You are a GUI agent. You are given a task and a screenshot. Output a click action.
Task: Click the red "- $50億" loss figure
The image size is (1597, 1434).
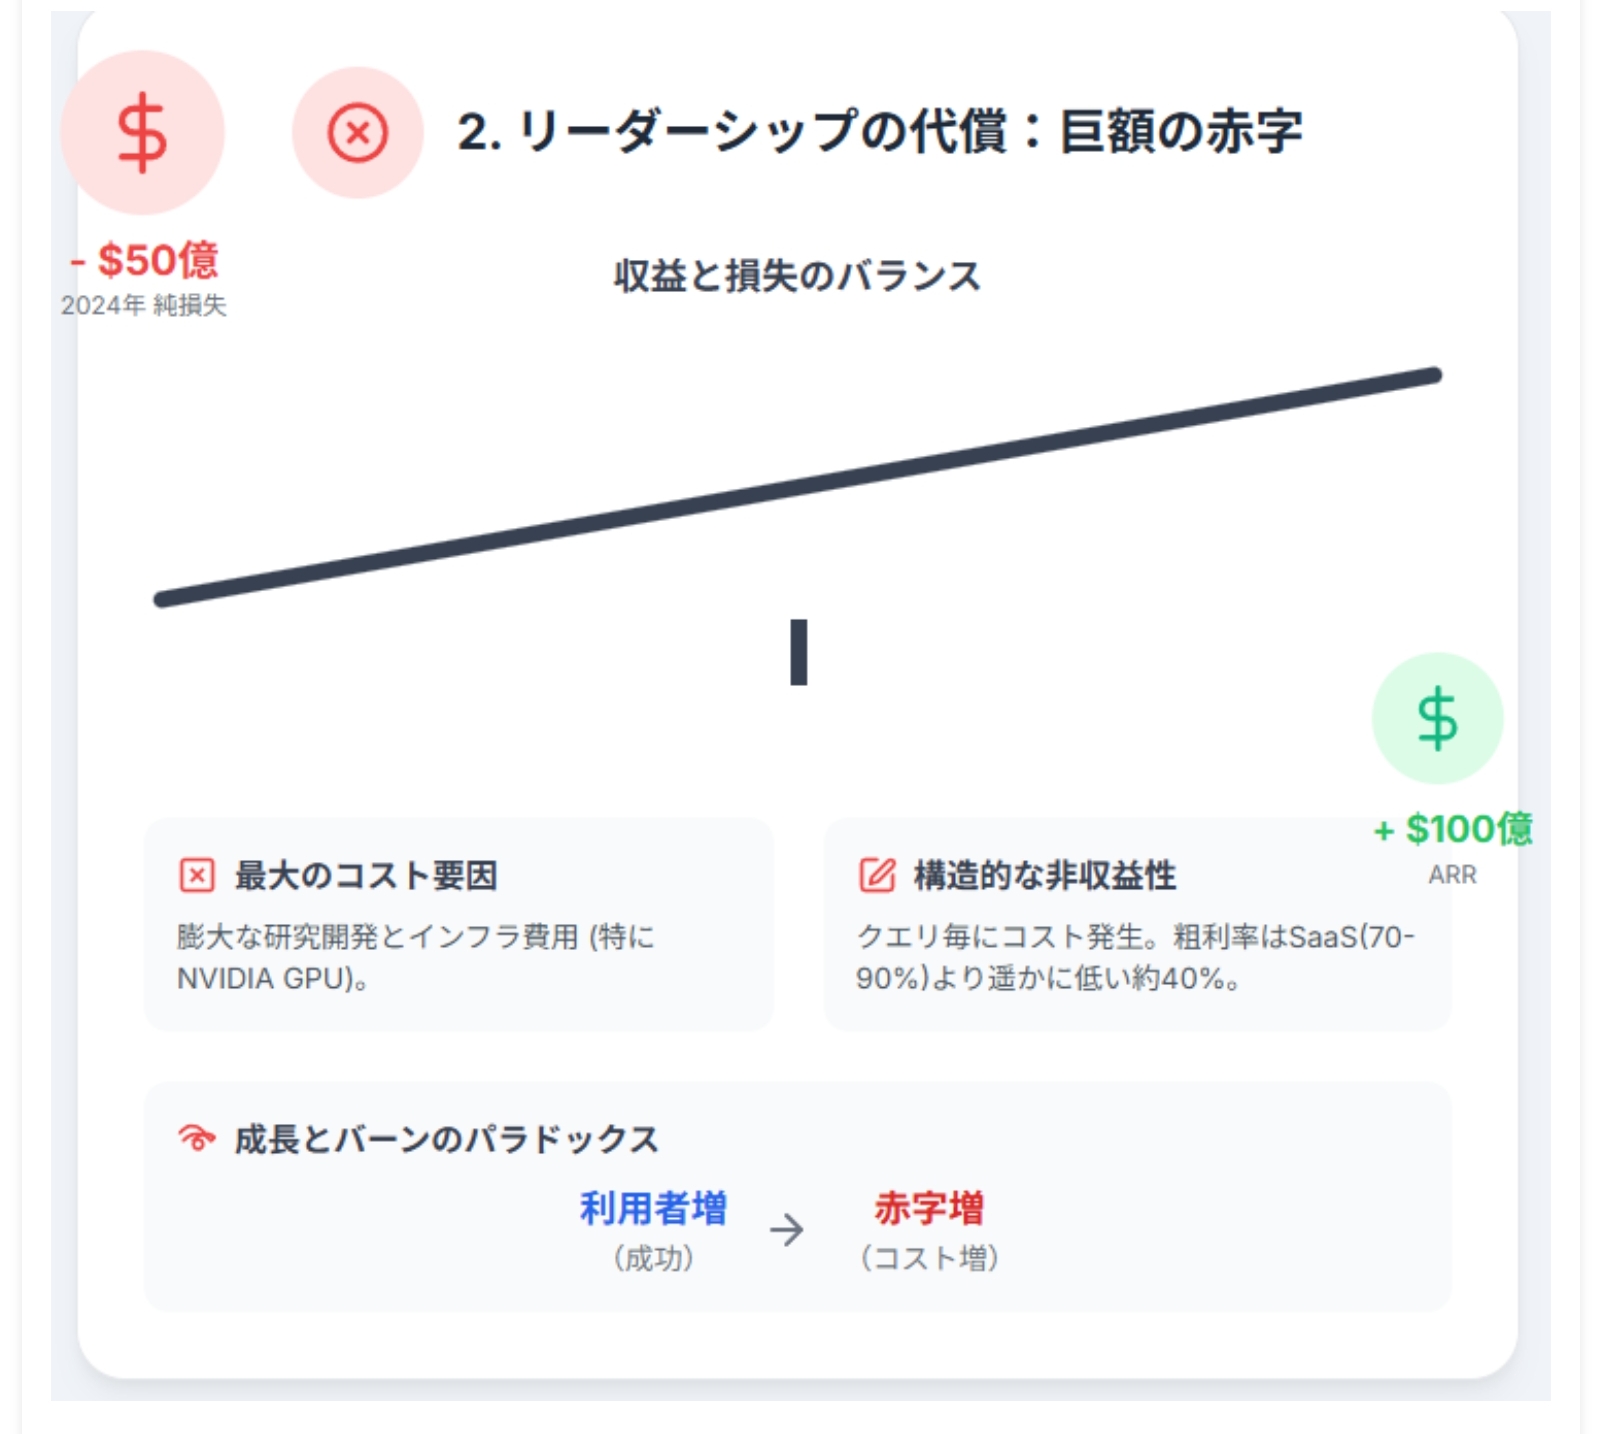click(x=145, y=260)
